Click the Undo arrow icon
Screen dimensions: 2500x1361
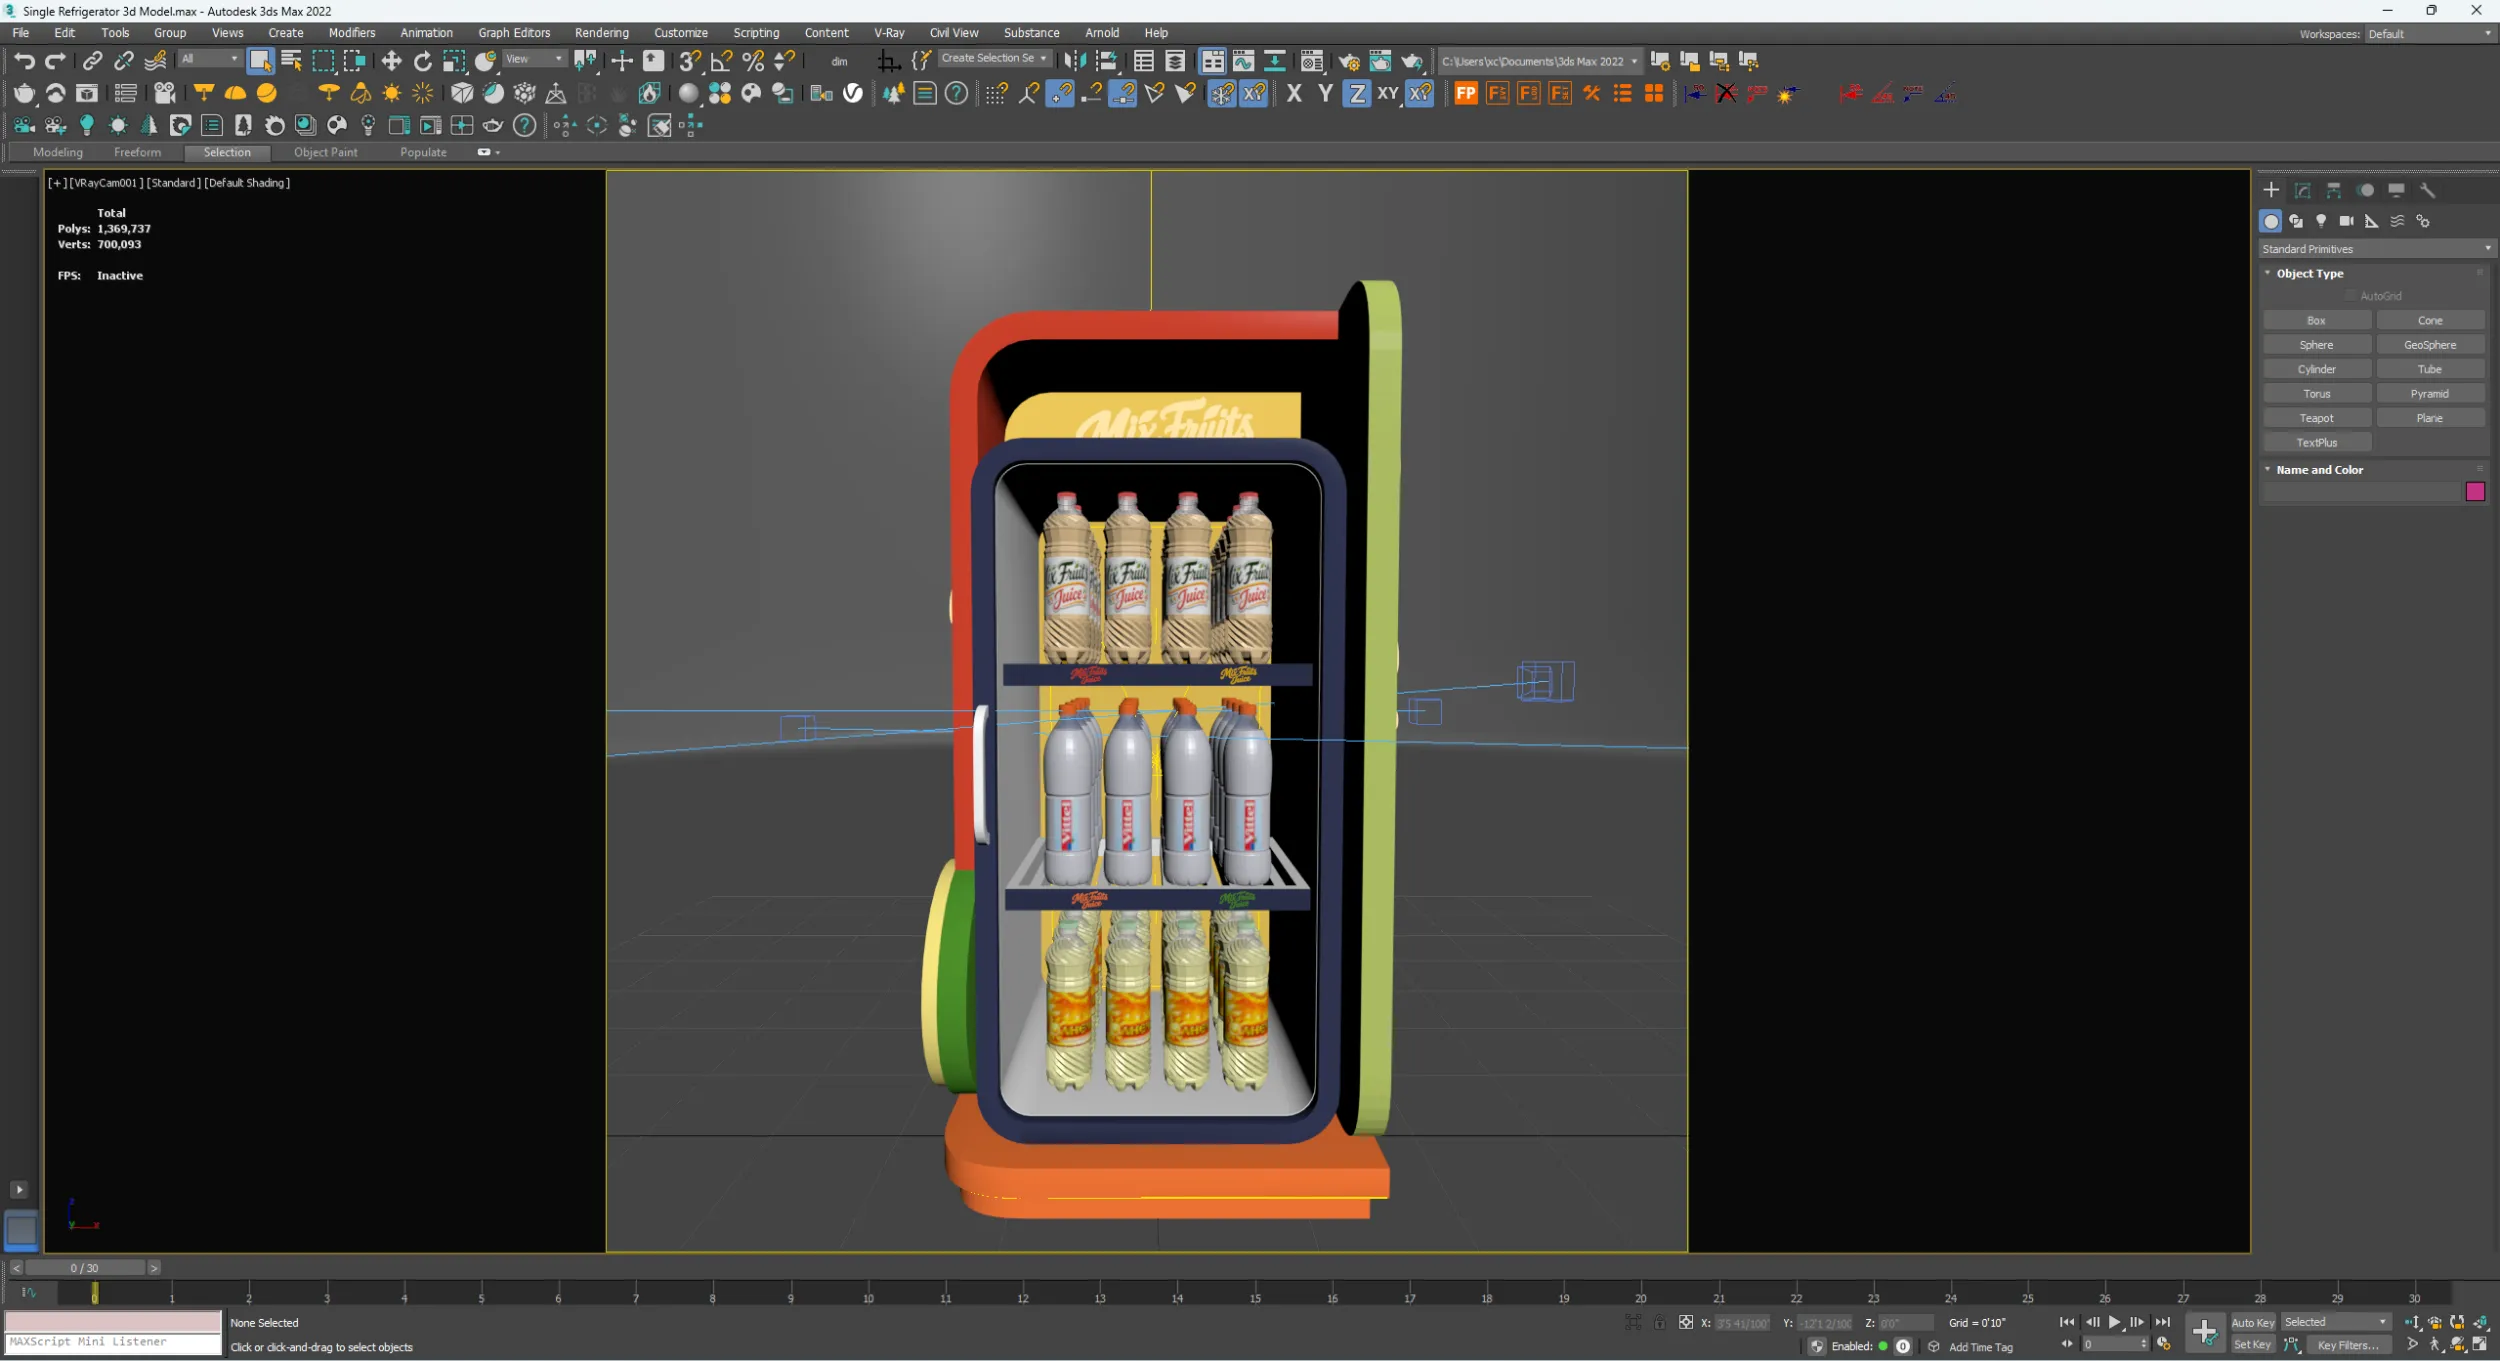click(24, 61)
